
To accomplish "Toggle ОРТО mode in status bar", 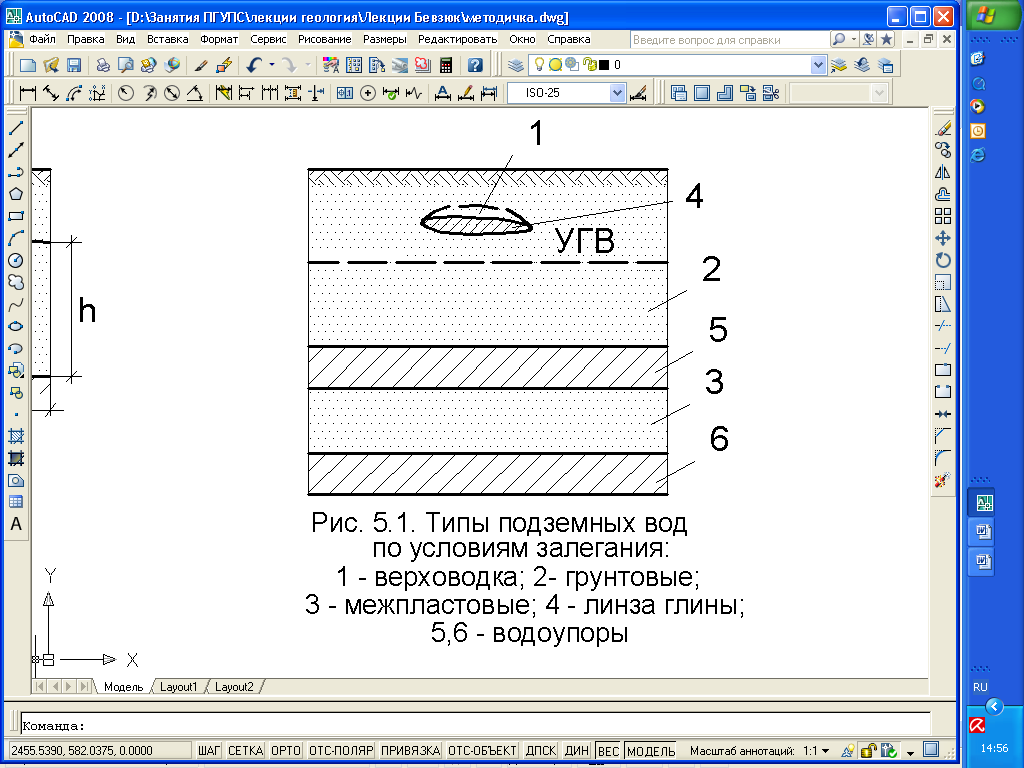I will pyautogui.click(x=286, y=750).
